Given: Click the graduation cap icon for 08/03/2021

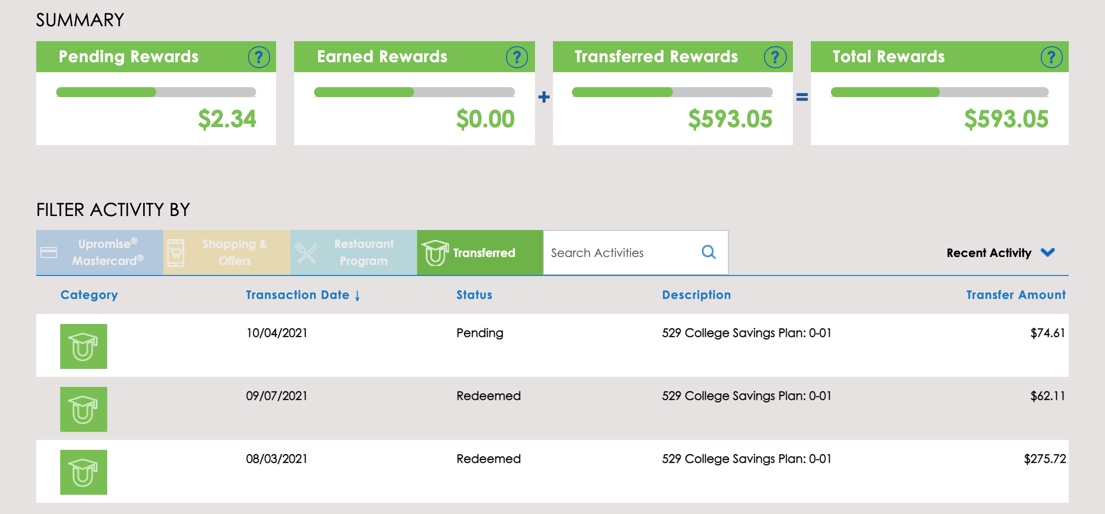Looking at the screenshot, I should click(83, 472).
